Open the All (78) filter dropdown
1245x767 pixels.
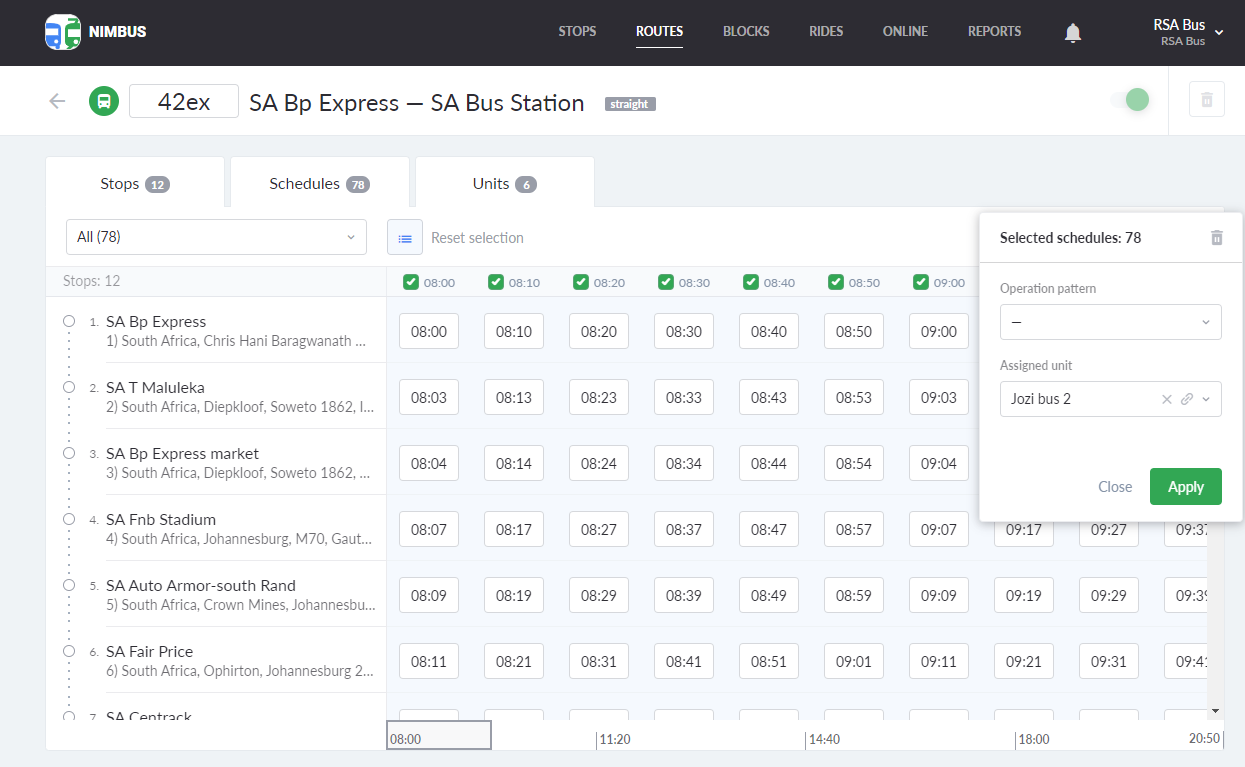click(x=216, y=237)
